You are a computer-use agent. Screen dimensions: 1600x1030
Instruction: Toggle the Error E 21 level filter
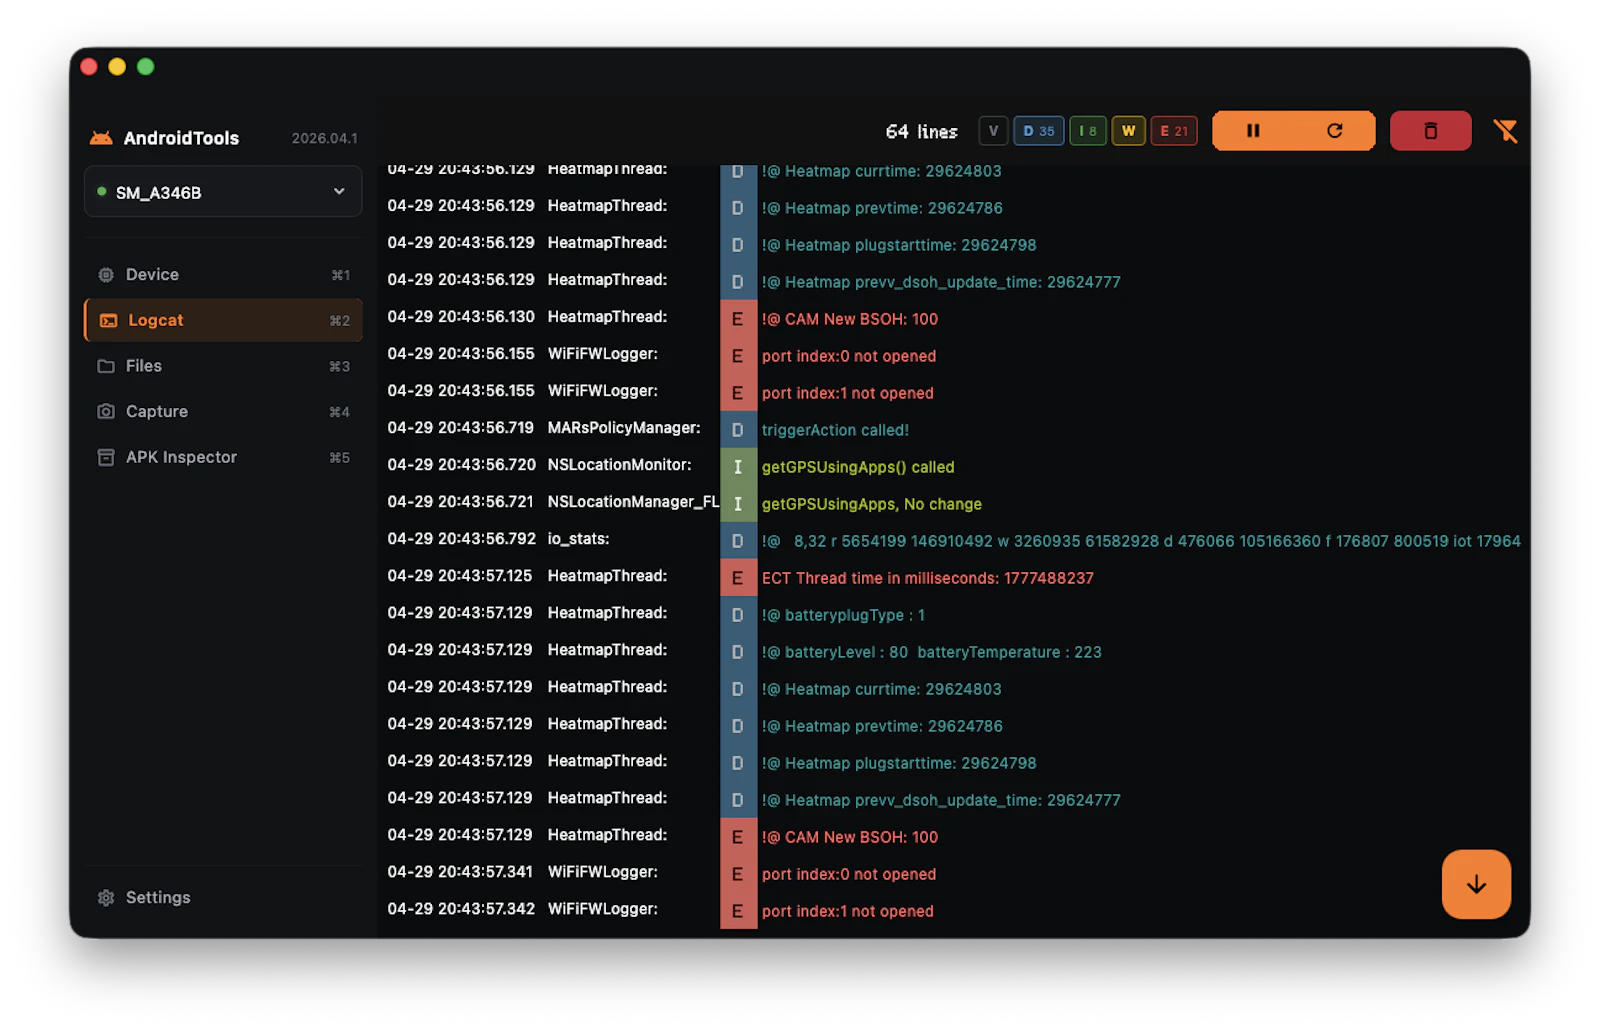point(1174,131)
